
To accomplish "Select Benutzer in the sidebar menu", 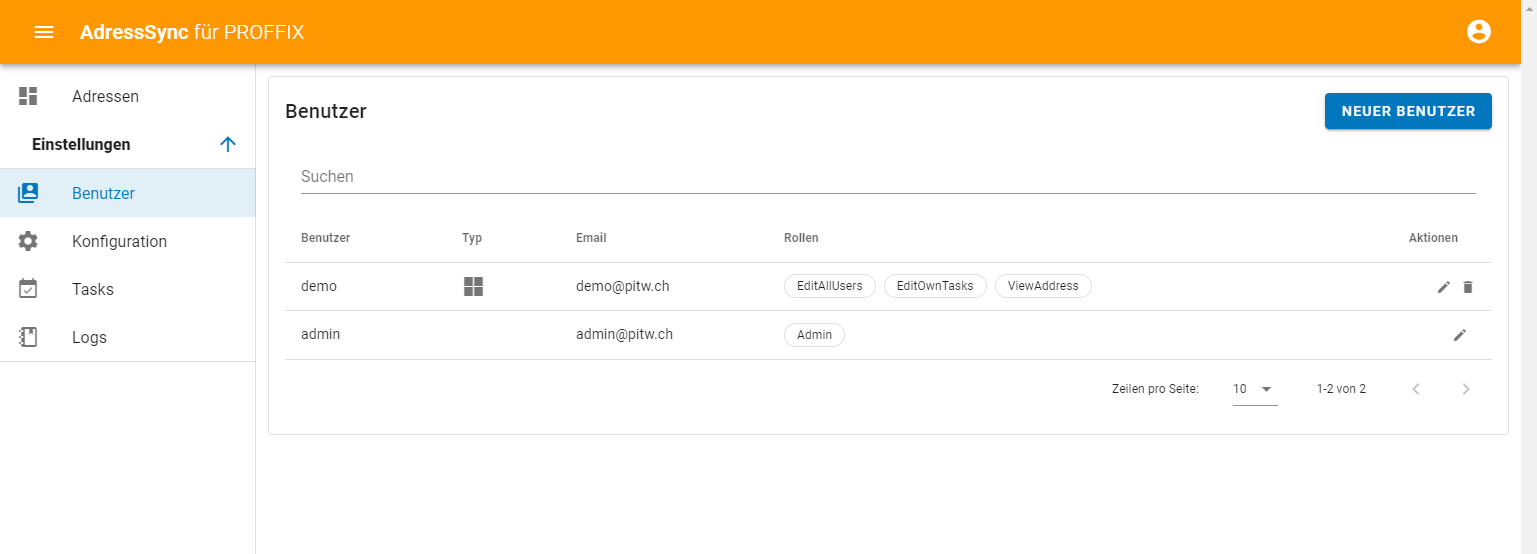I will [x=103, y=193].
